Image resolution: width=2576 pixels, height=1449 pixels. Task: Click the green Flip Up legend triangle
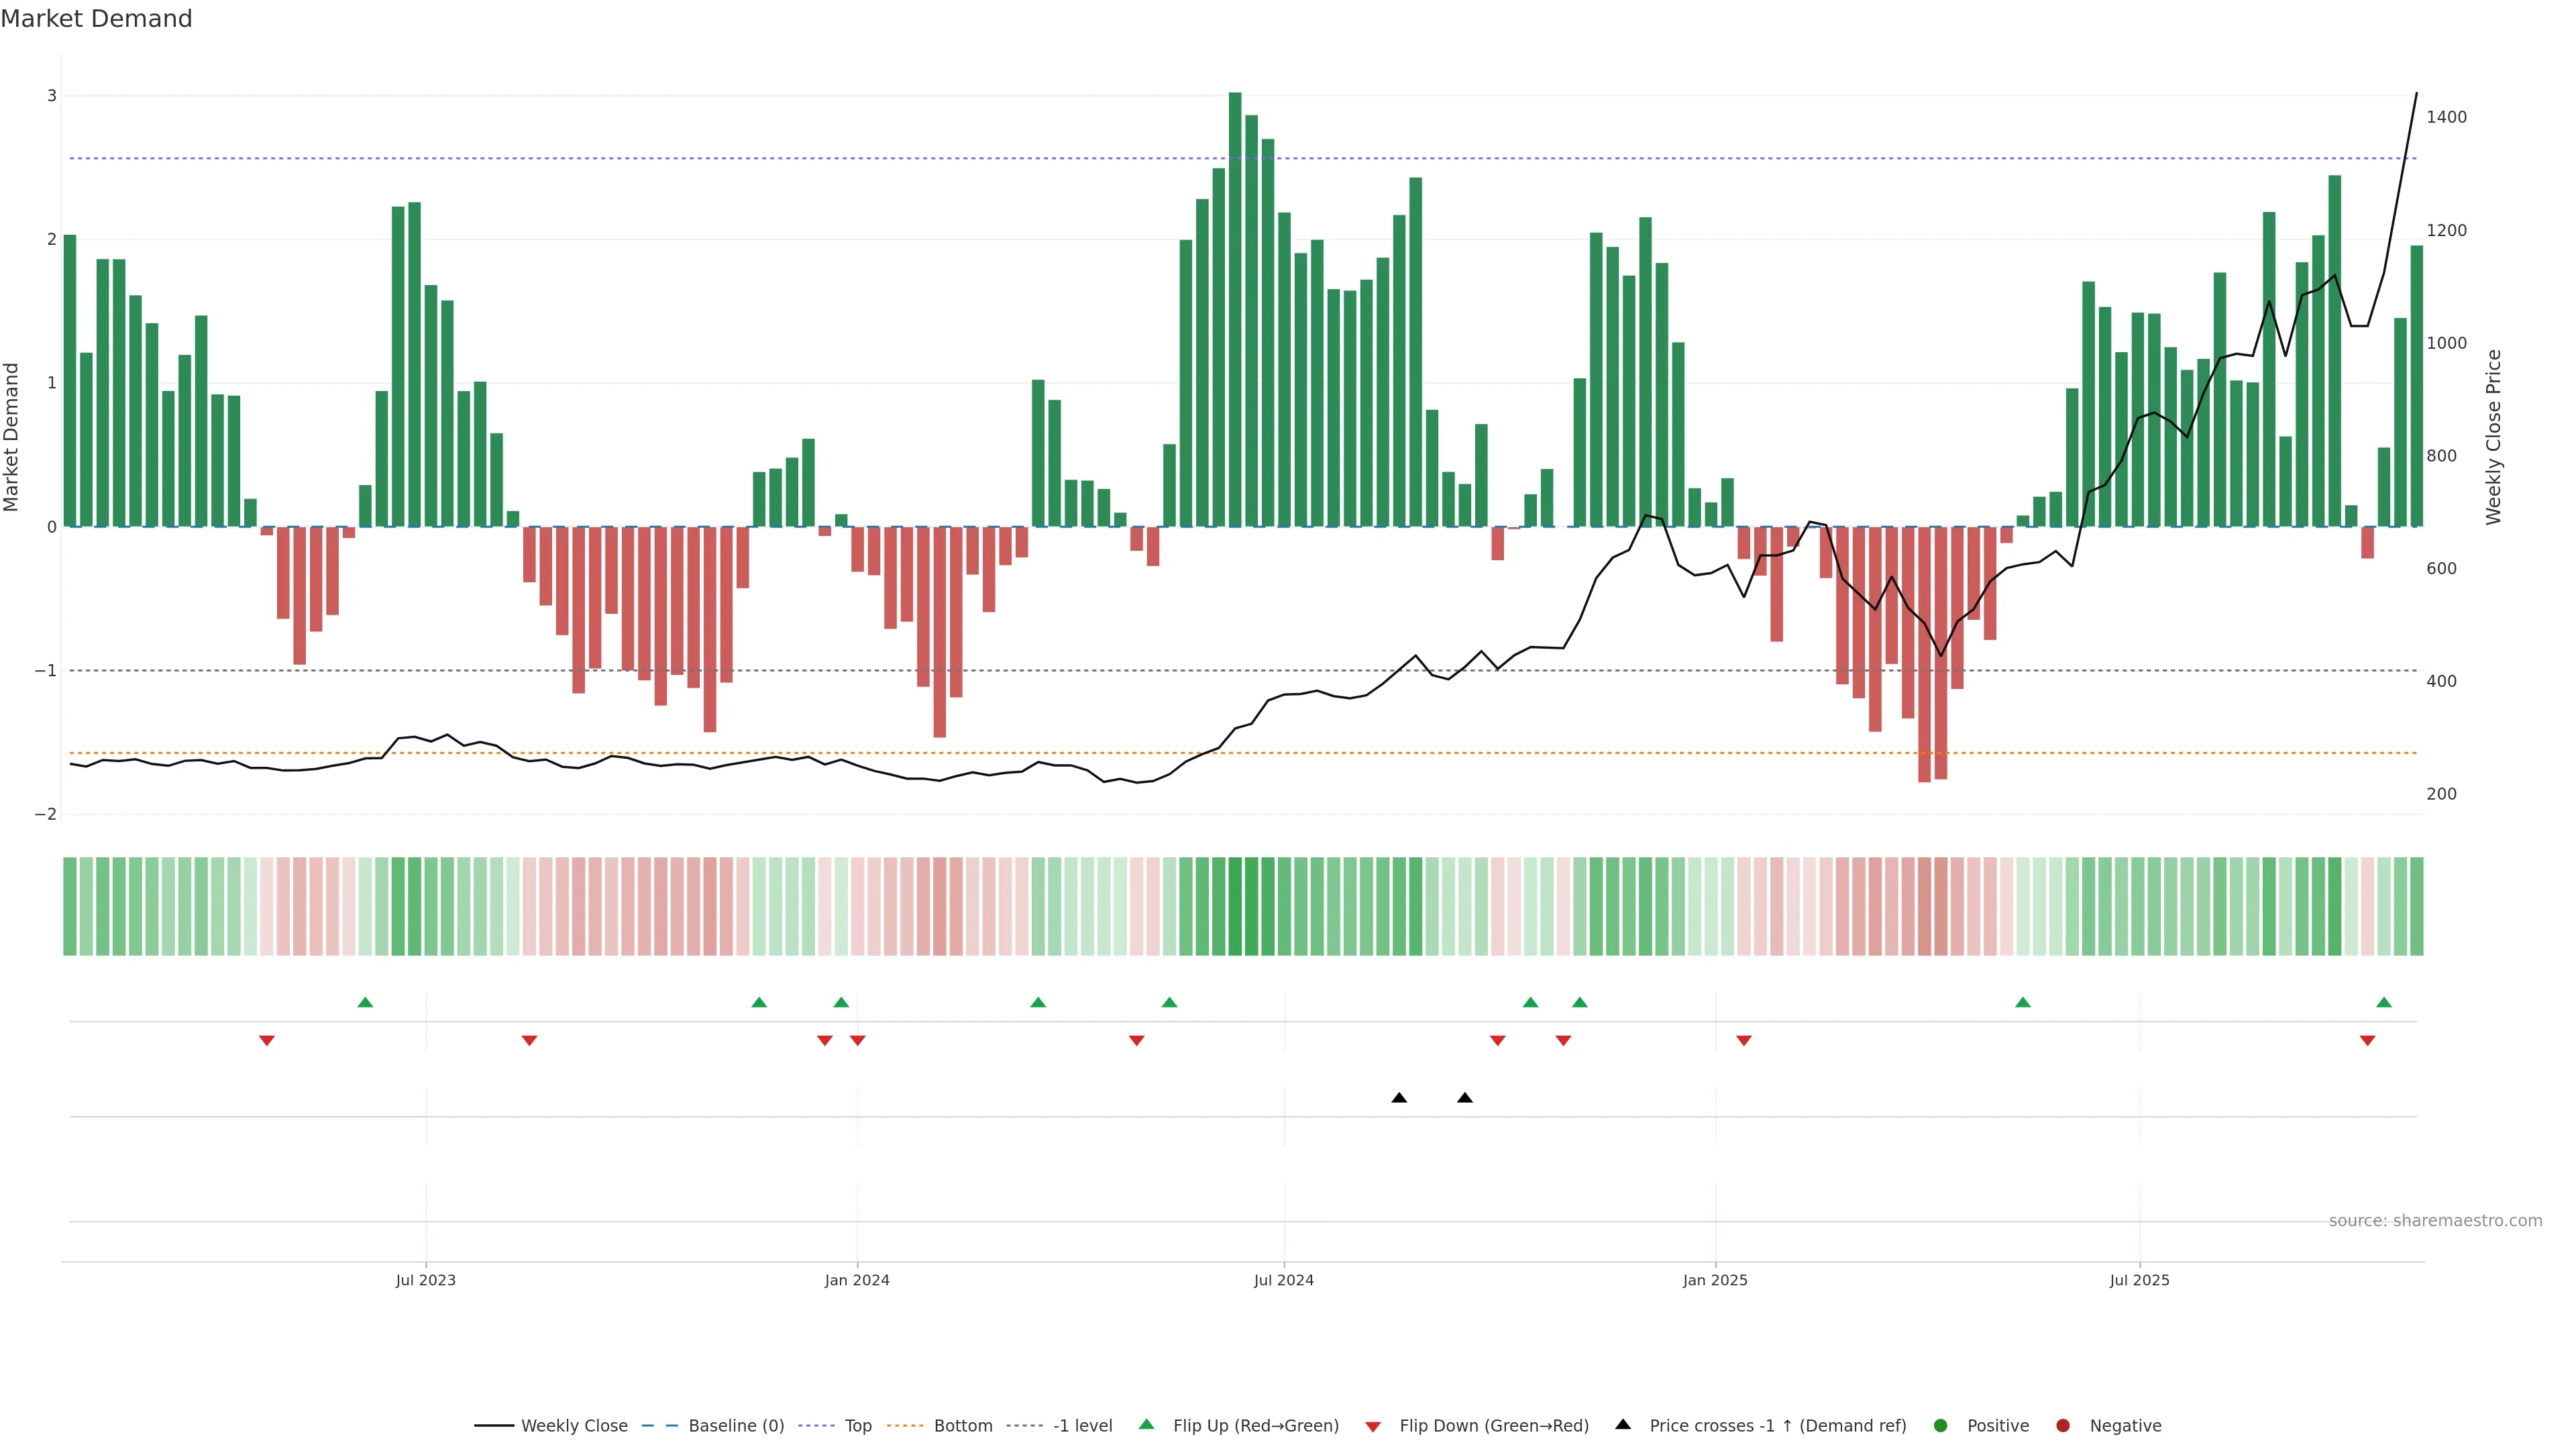tap(1146, 1424)
